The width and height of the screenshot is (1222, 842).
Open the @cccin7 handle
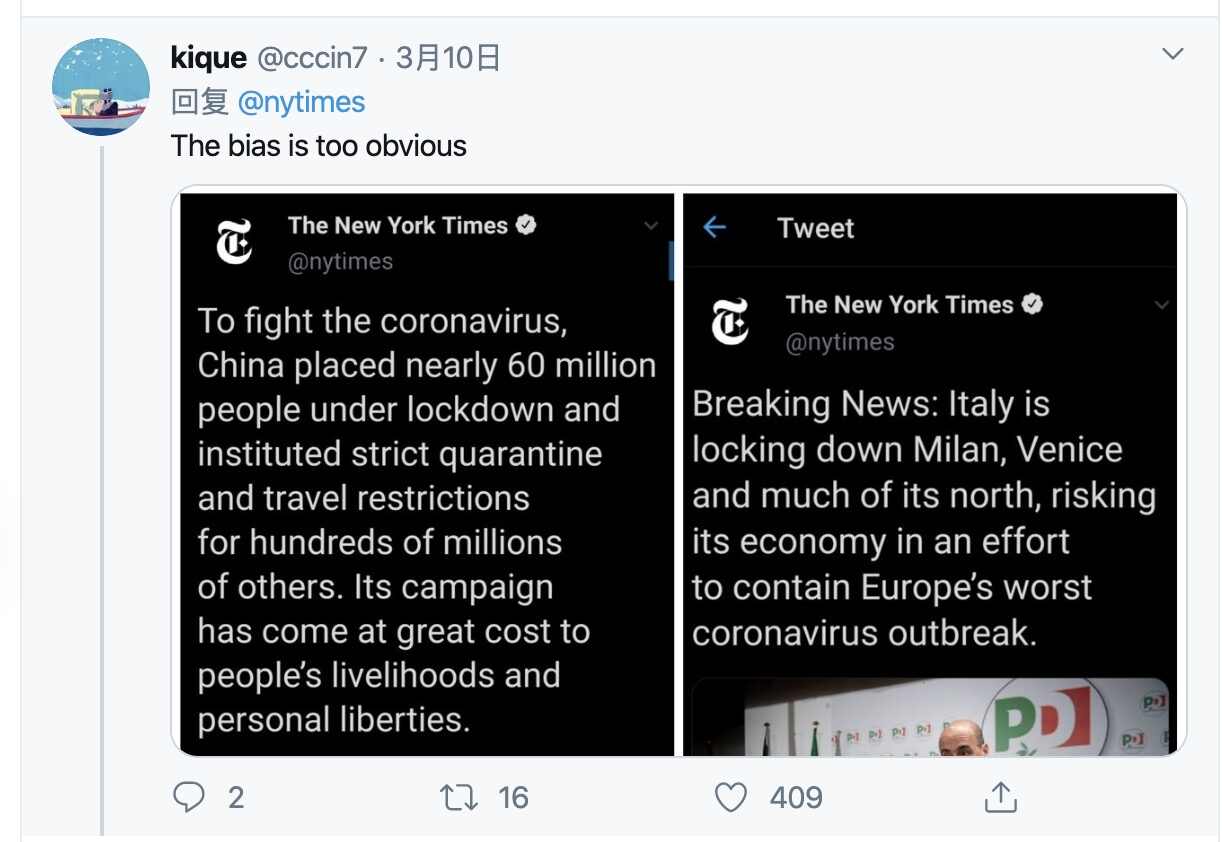click(x=312, y=58)
